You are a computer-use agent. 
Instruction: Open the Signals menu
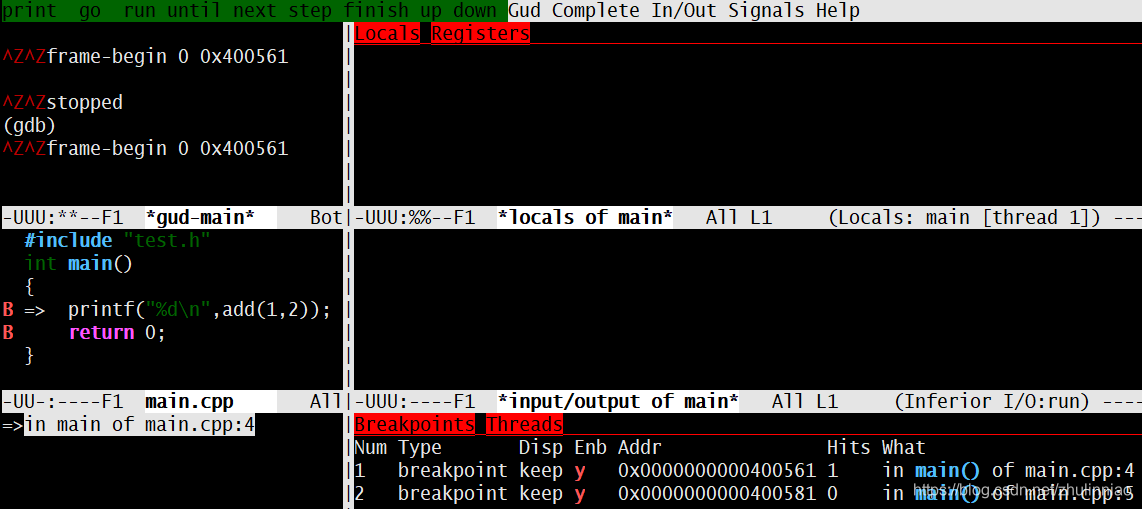(x=766, y=11)
